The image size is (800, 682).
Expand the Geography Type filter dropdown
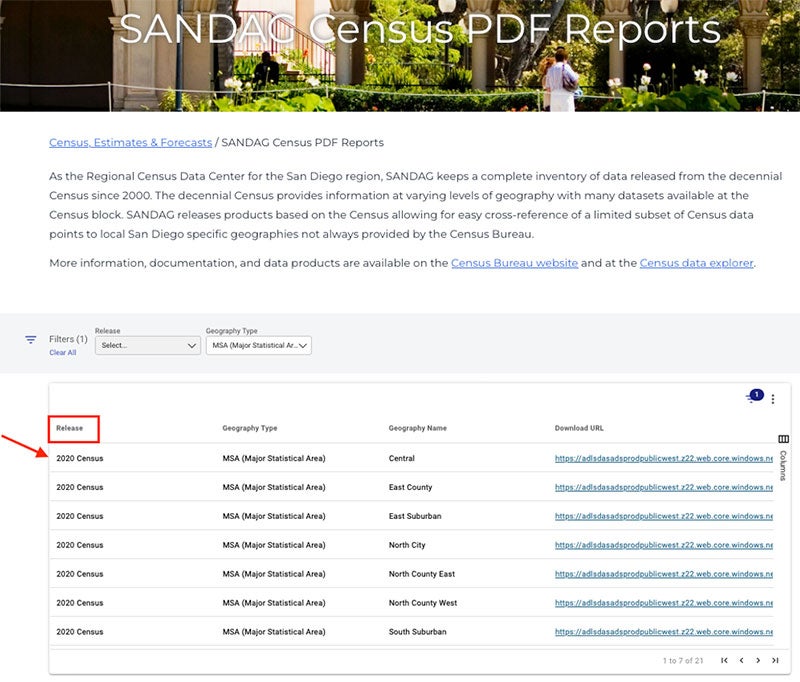259,345
